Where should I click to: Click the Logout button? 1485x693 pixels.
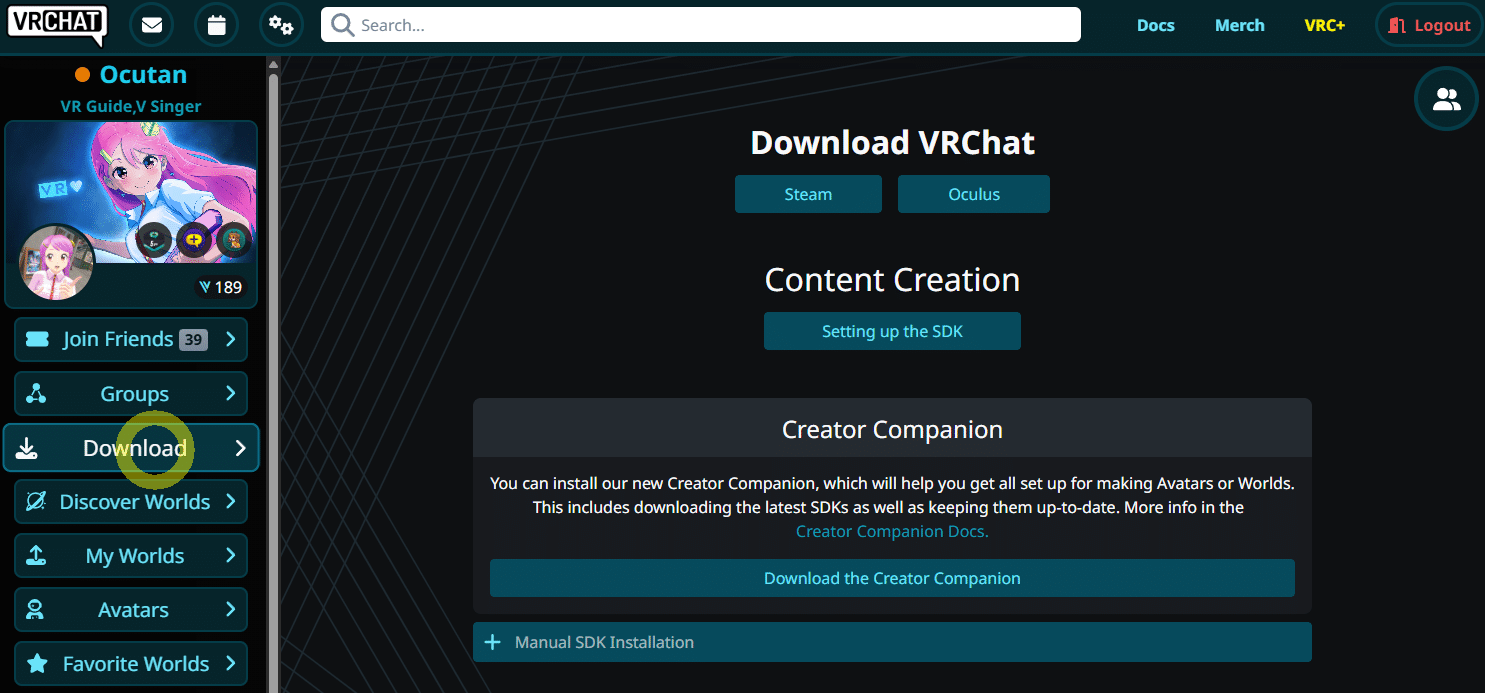tap(1428, 26)
